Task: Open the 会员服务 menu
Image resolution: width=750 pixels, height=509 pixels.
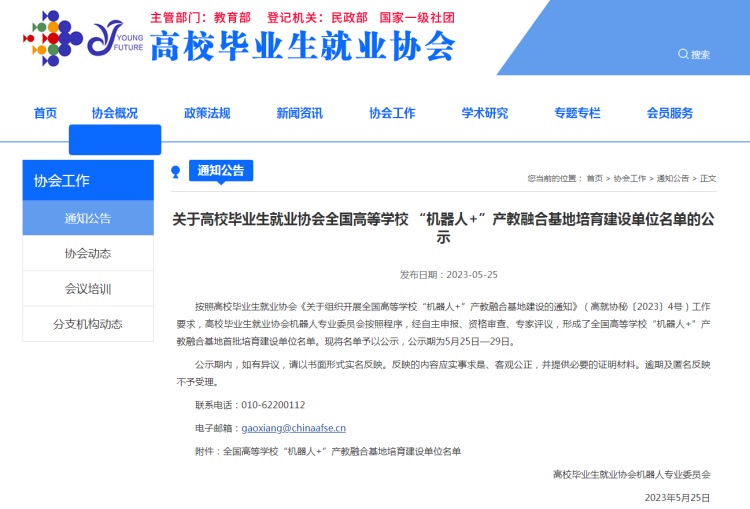Action: coord(670,113)
